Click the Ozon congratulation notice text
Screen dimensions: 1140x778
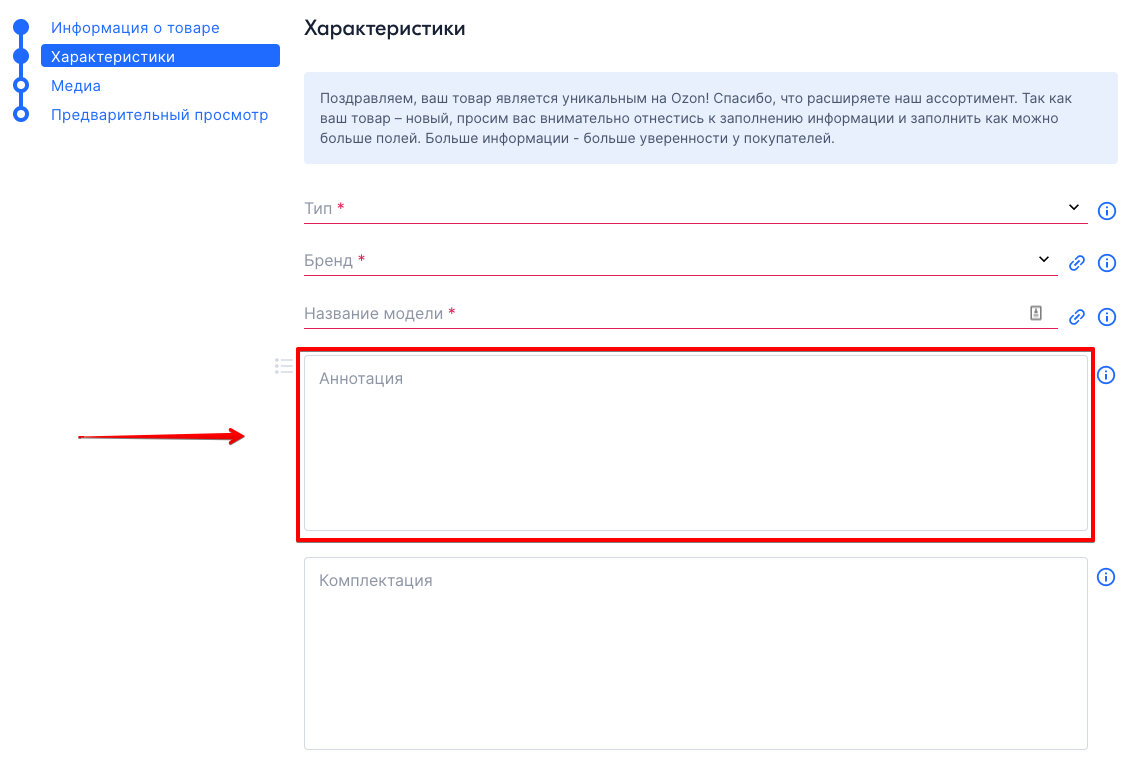[x=695, y=118]
